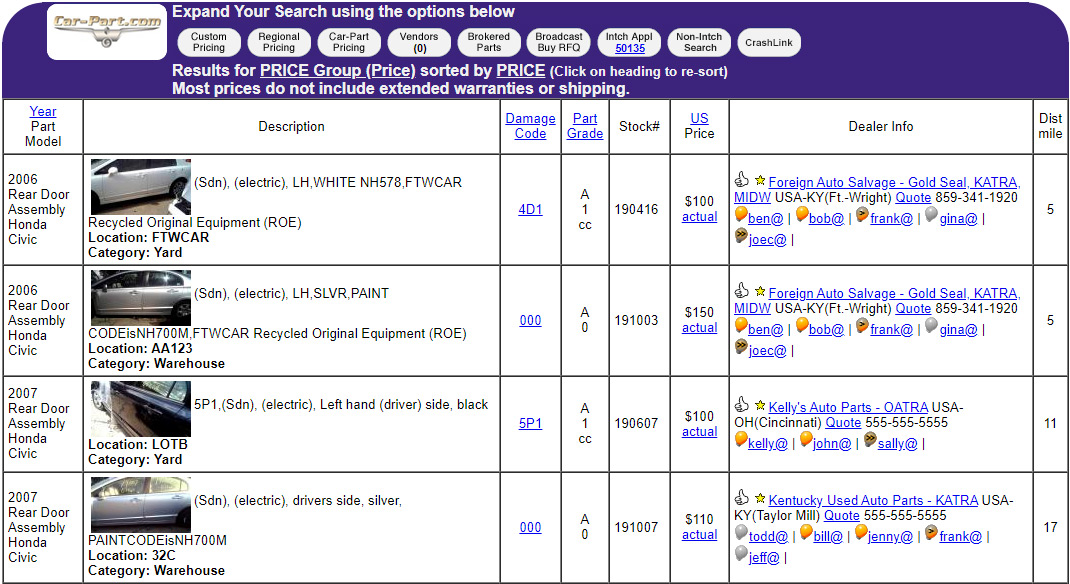
Task: Click the balloon icon beside ben@ in stock 190416 row
Action: click(x=741, y=215)
